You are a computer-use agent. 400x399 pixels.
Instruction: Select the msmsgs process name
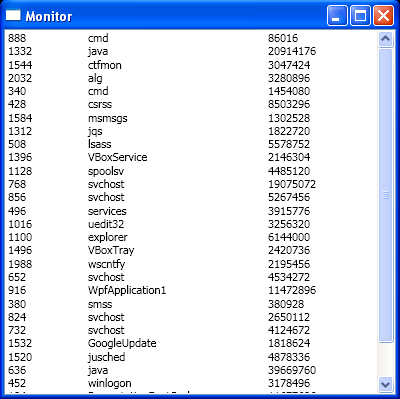tap(108, 118)
